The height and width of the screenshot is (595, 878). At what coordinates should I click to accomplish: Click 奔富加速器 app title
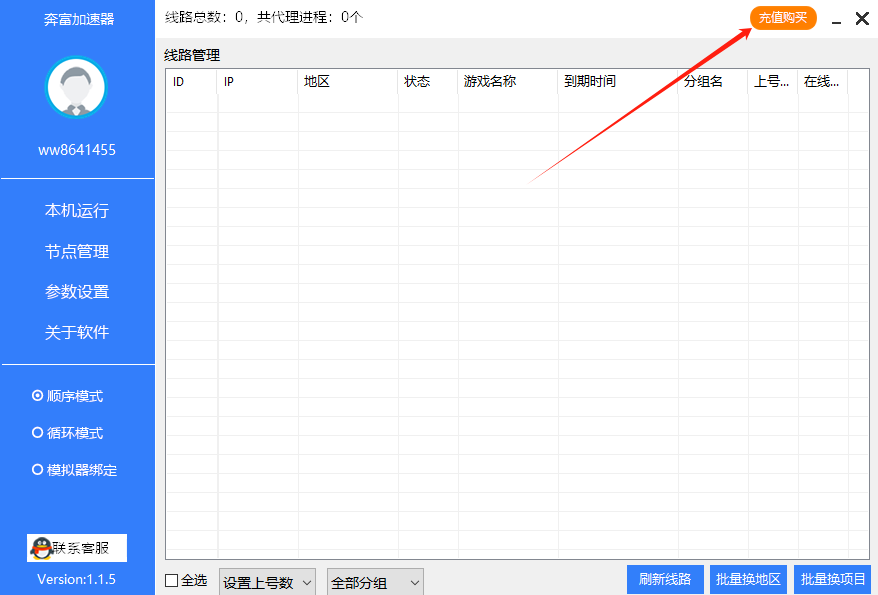(79, 19)
